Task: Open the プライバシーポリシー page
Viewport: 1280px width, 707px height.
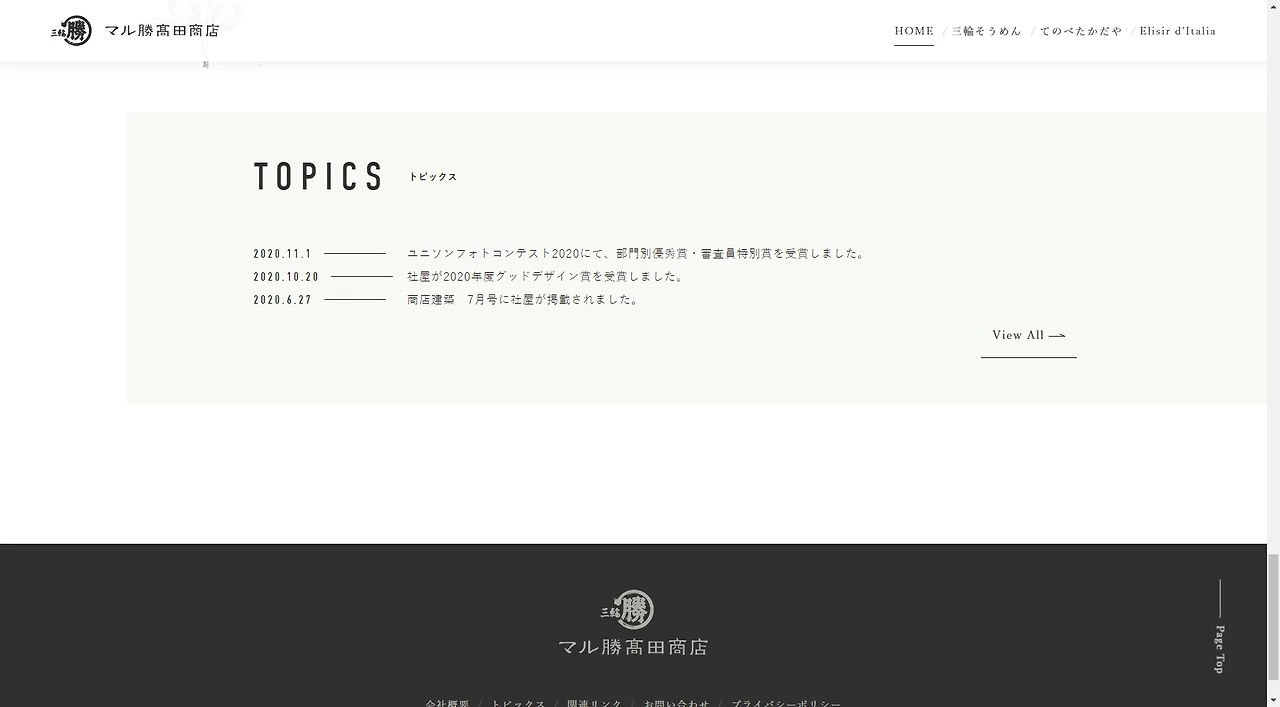Action: click(x=785, y=703)
